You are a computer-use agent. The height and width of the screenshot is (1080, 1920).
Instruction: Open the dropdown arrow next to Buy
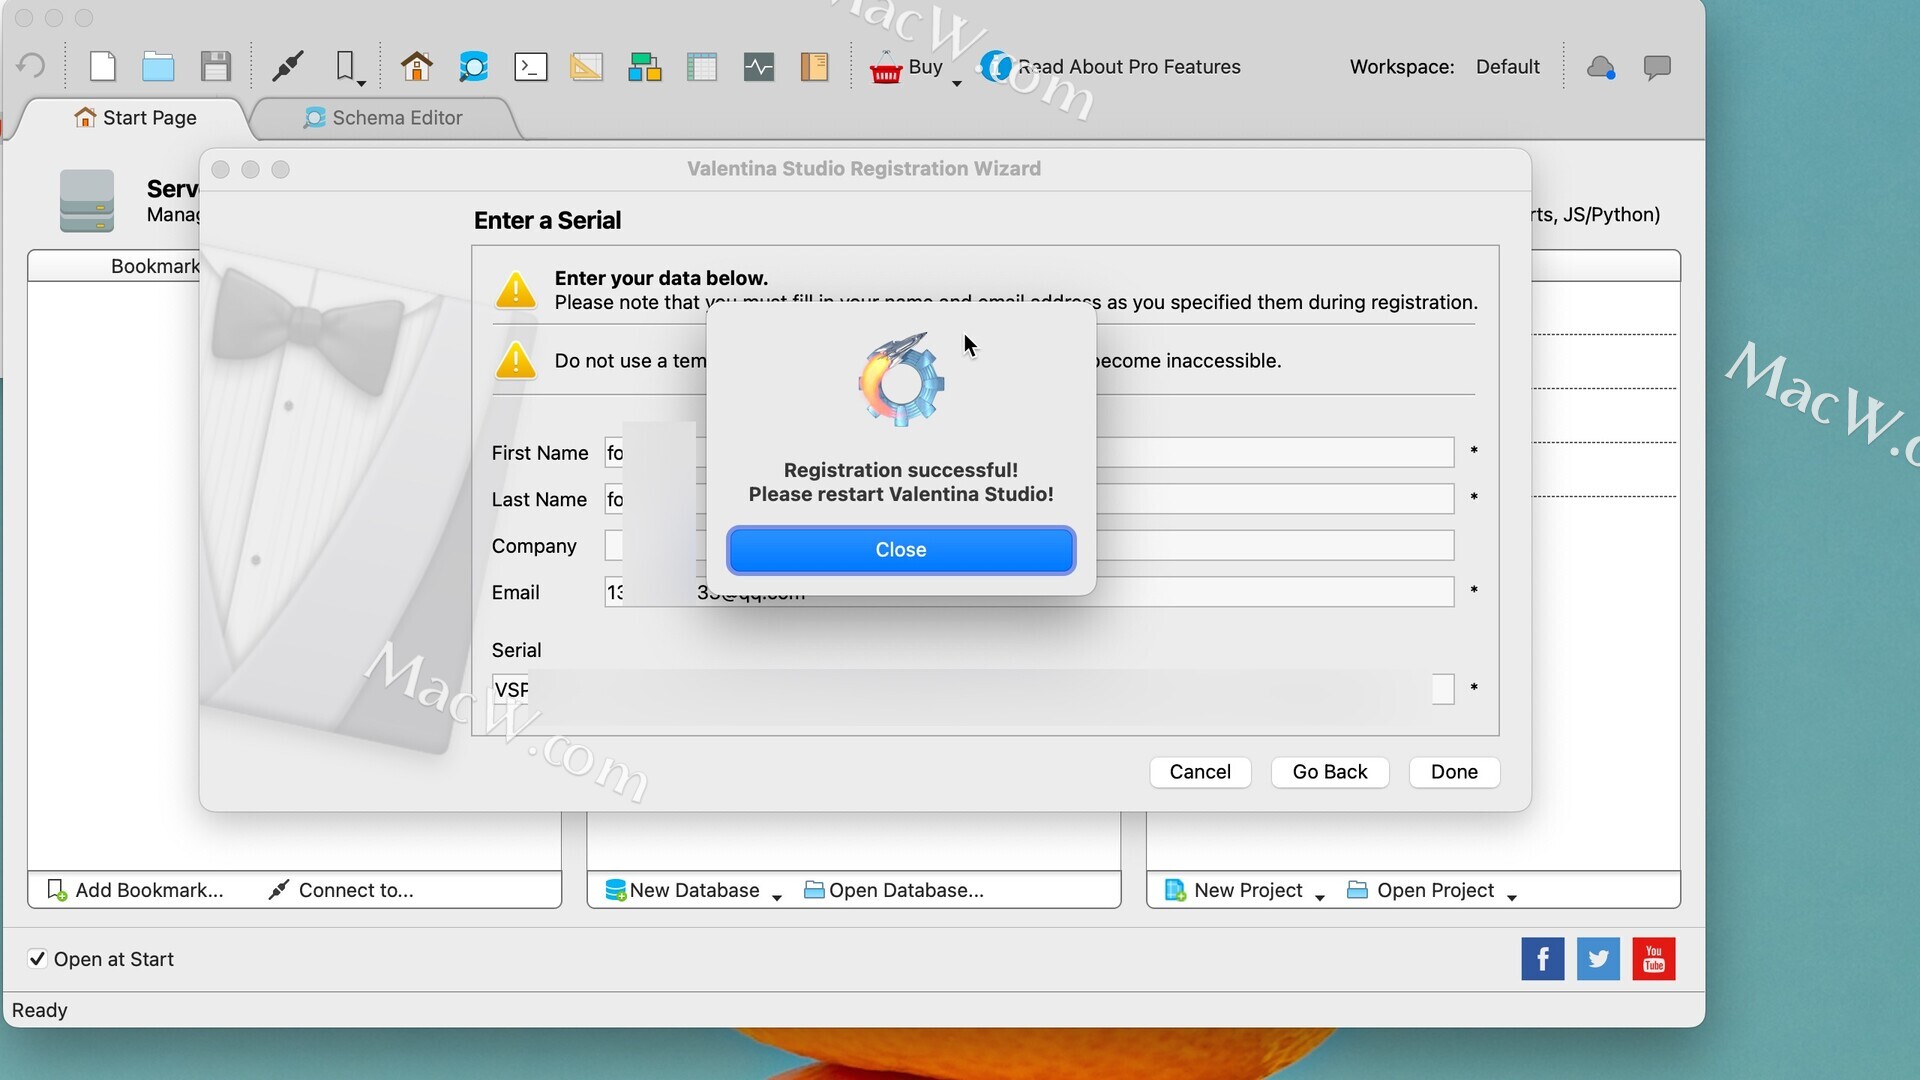pyautogui.click(x=957, y=84)
